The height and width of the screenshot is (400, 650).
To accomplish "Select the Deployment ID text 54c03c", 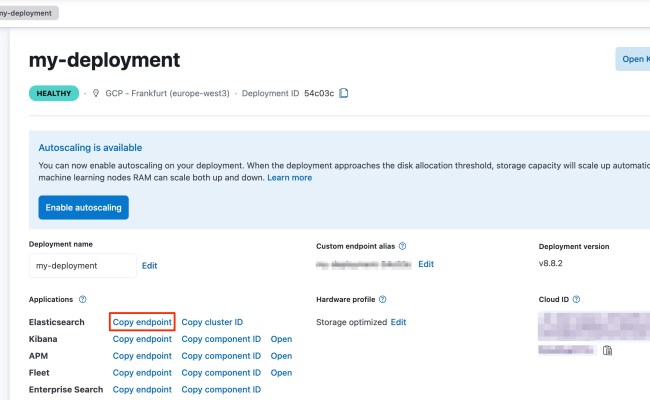I will coord(319,93).
